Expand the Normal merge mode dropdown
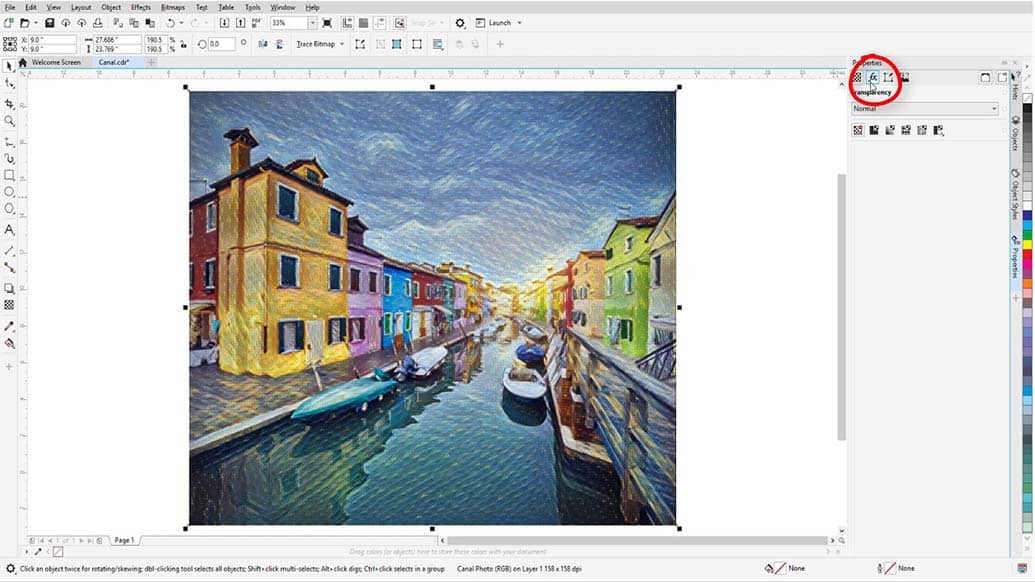 coord(994,108)
